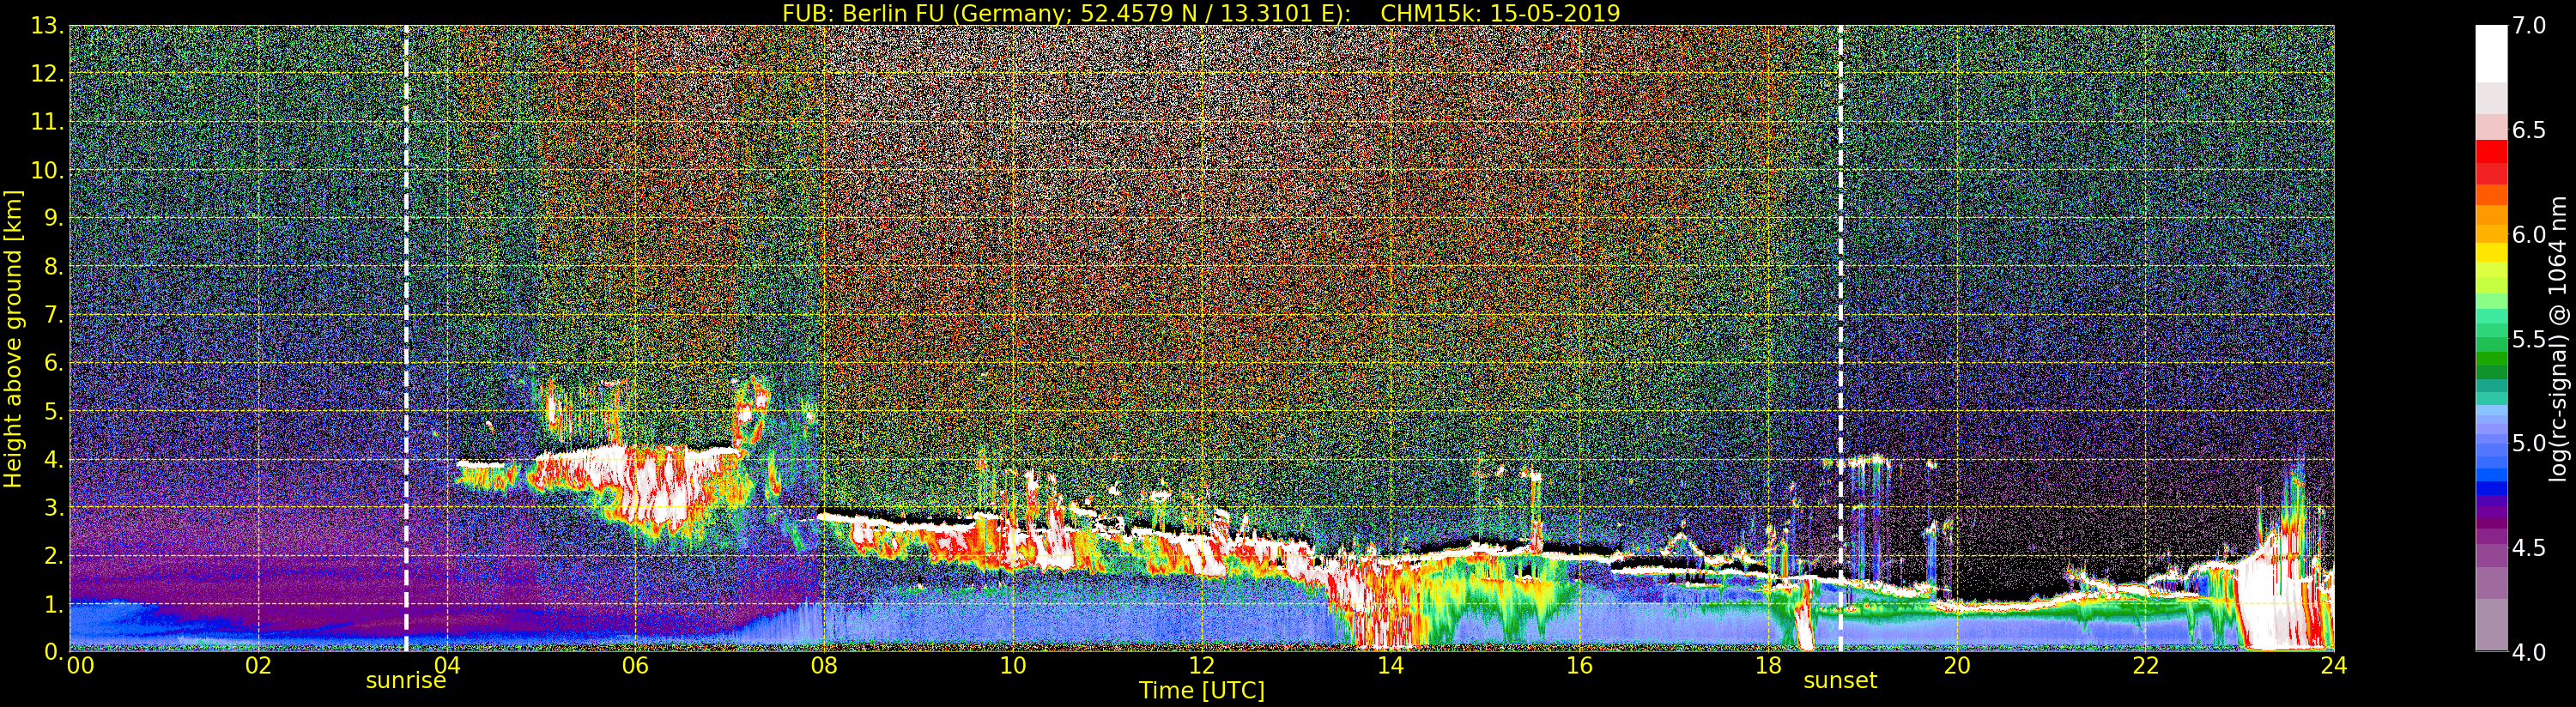Click the time axis tick '08'
This screenshot has height=707, width=2576.
[824, 665]
